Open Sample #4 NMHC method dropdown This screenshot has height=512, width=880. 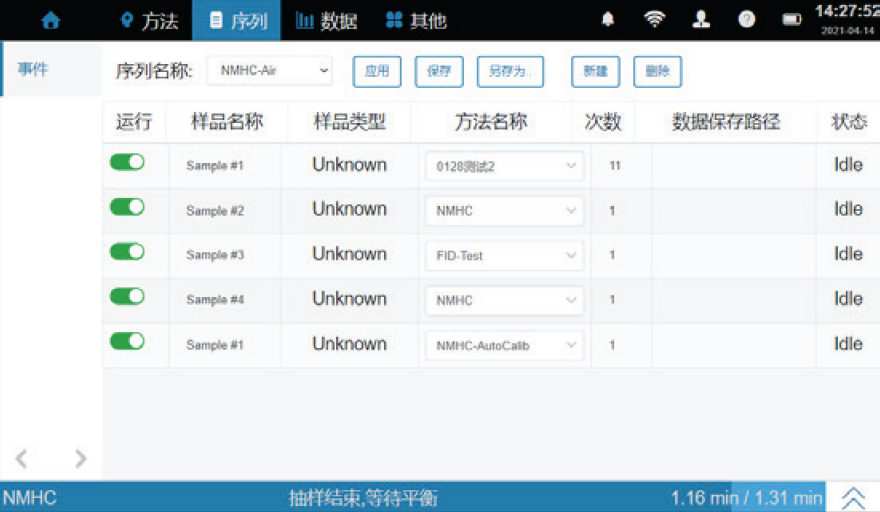click(x=505, y=300)
